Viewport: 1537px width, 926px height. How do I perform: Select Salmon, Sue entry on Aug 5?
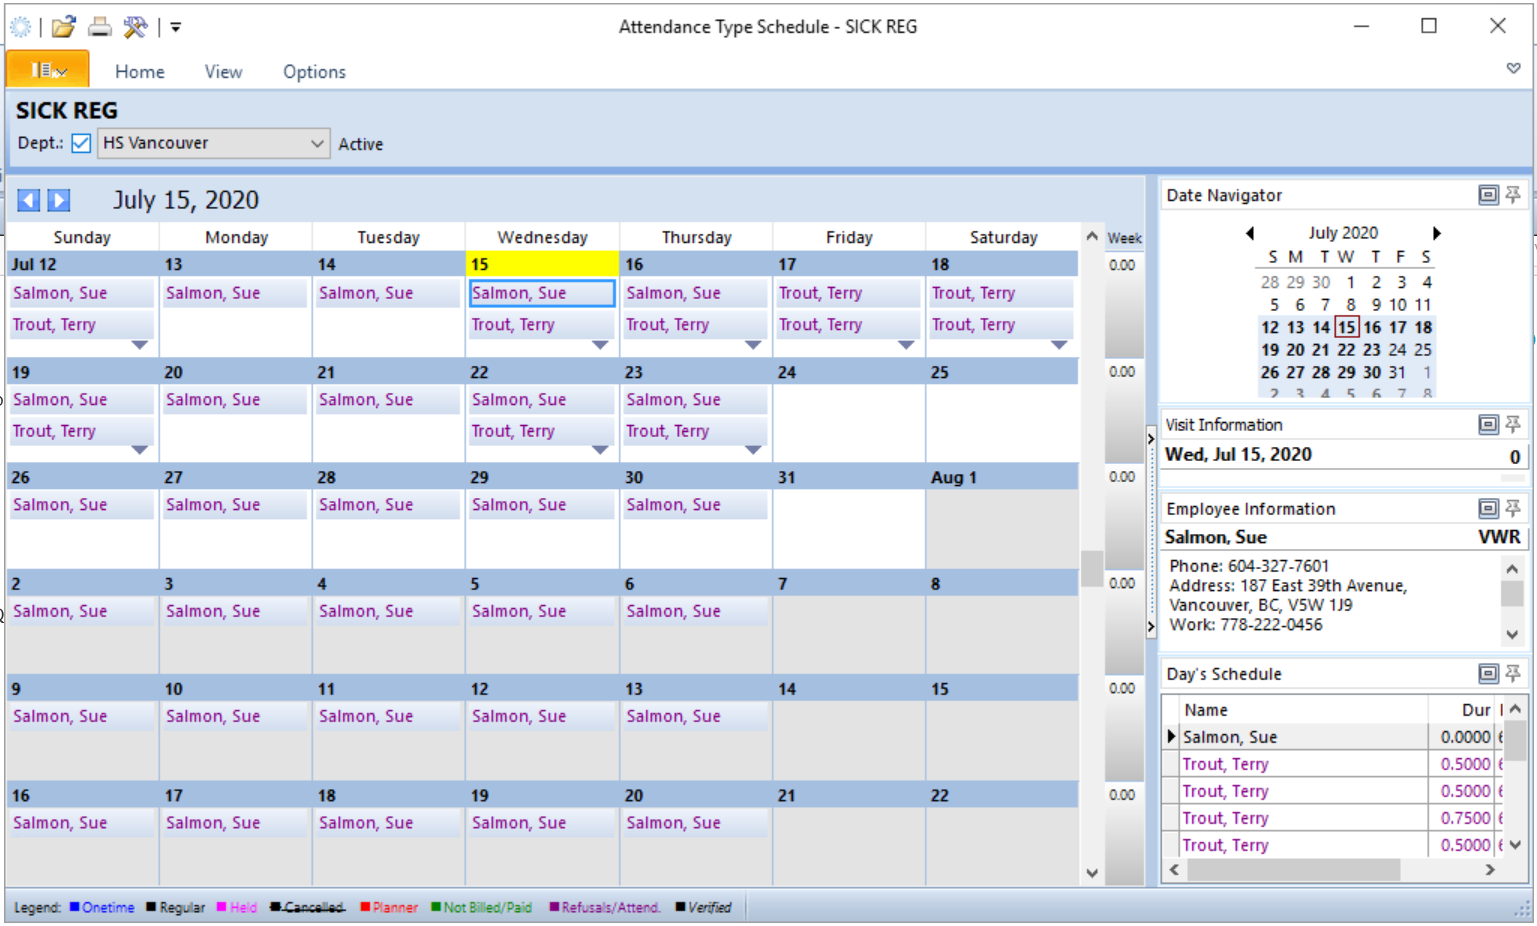coord(542,611)
